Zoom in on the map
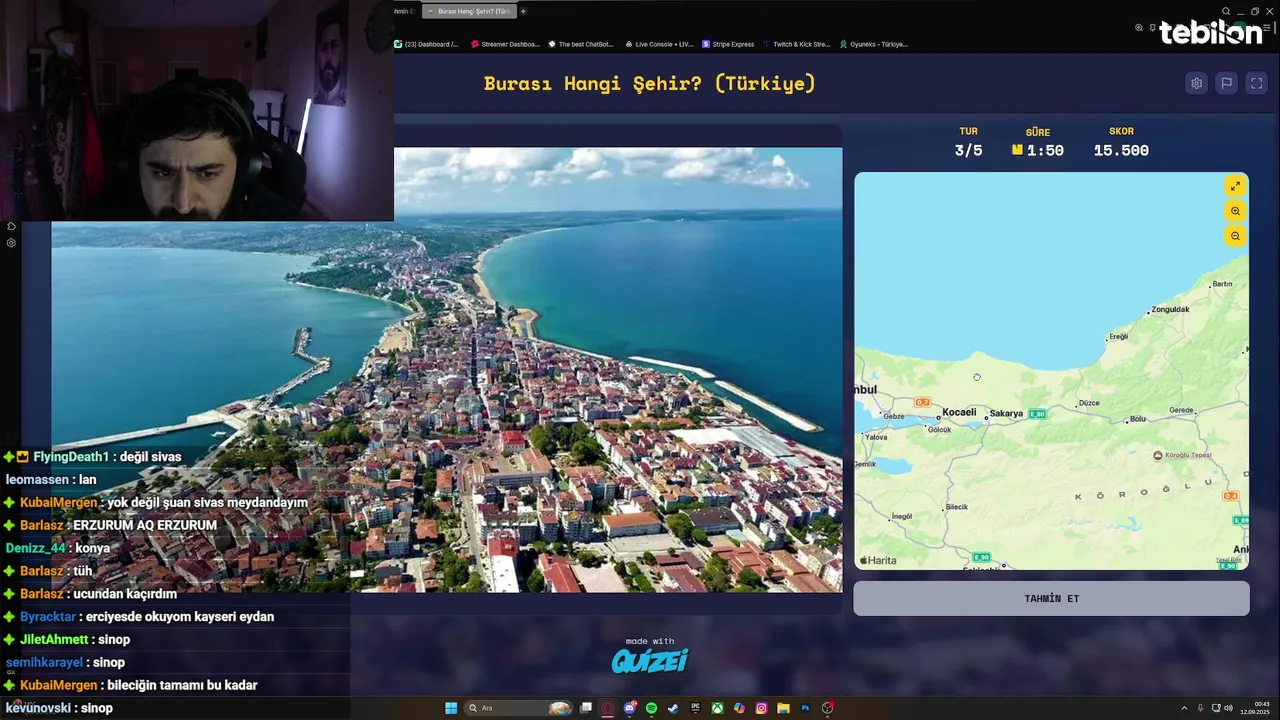The height and width of the screenshot is (720, 1280). (1235, 211)
